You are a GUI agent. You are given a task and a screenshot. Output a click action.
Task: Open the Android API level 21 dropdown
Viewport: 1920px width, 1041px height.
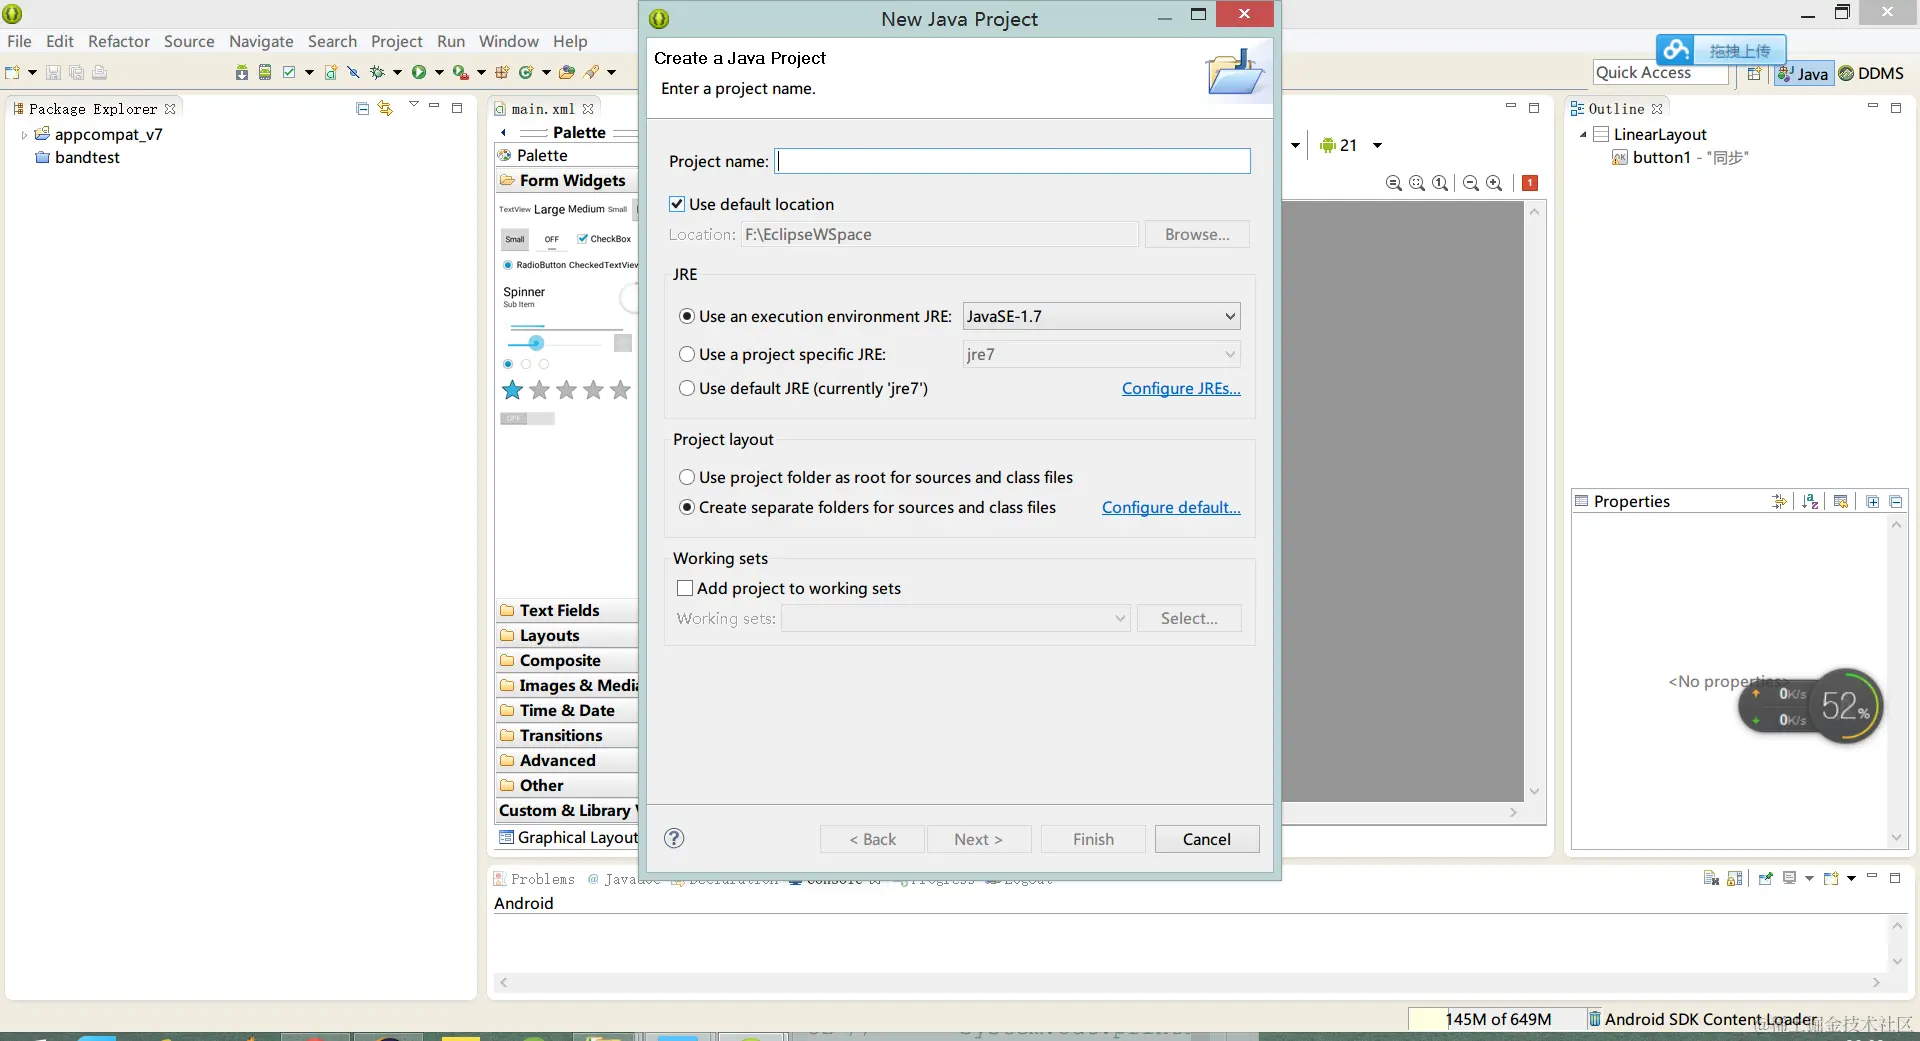coord(1377,145)
